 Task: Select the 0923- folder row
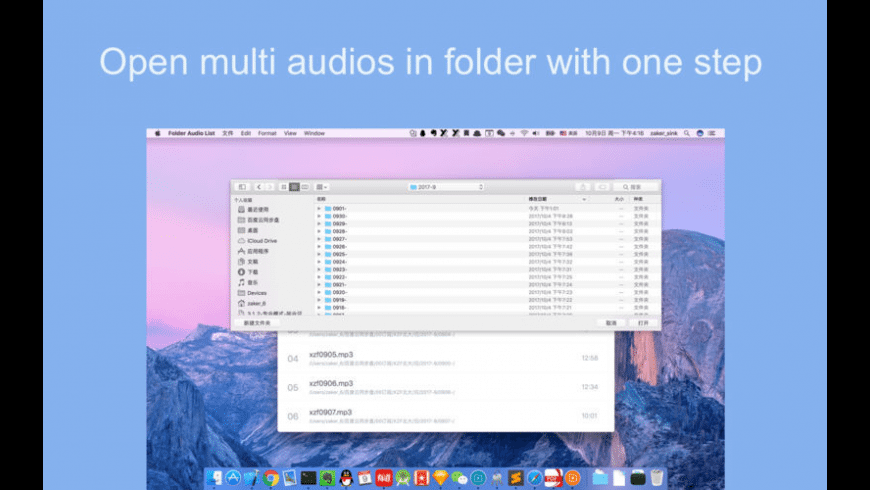[x=487, y=269]
